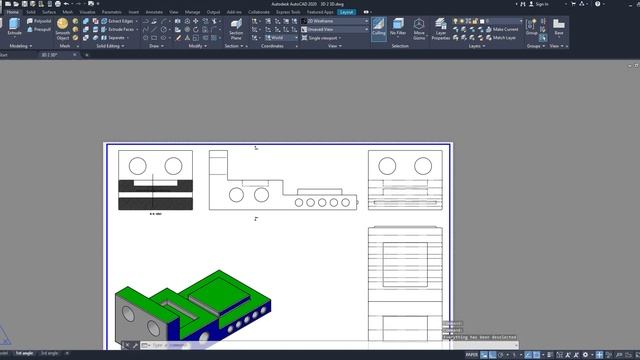Image resolution: width=640 pixels, height=360 pixels.
Task: Click the section view with hatched bars
Action: 155,180
